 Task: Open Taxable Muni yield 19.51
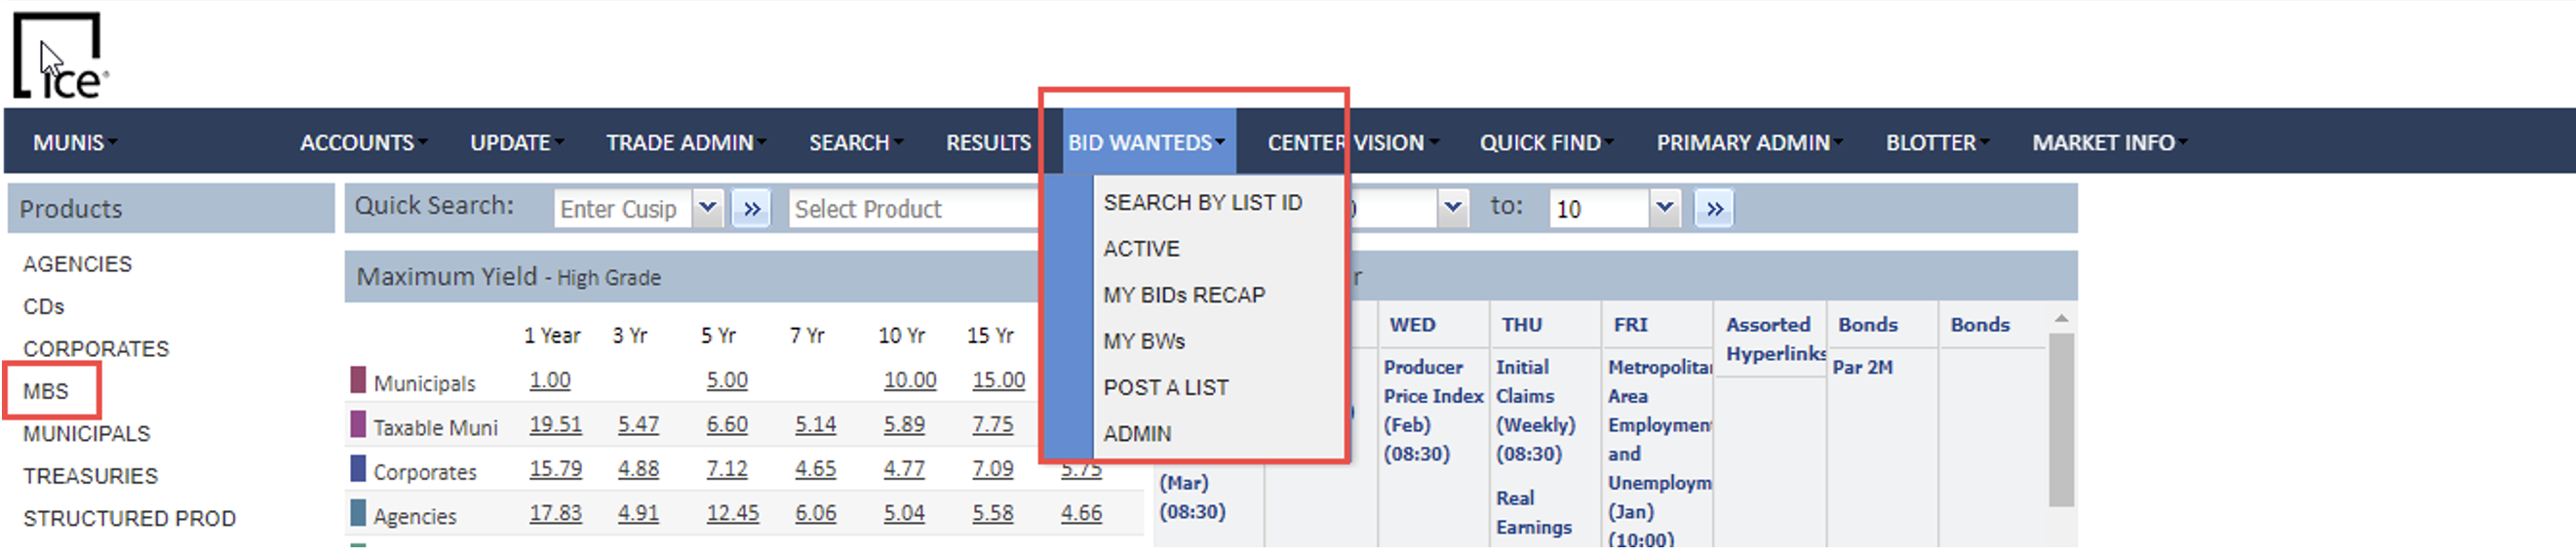click(x=555, y=425)
